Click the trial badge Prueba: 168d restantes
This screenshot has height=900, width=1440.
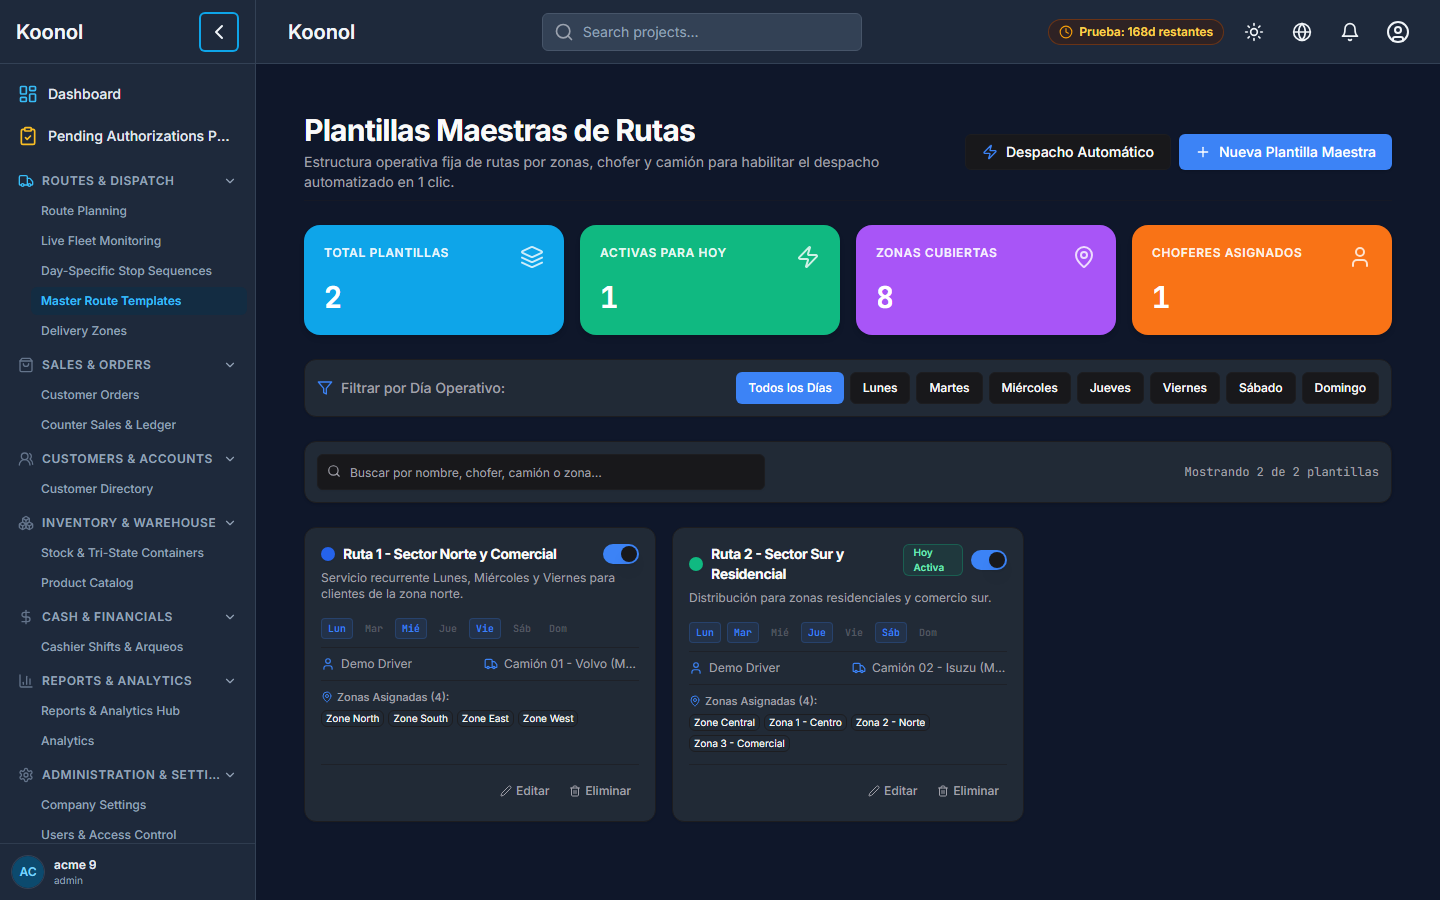click(1136, 32)
